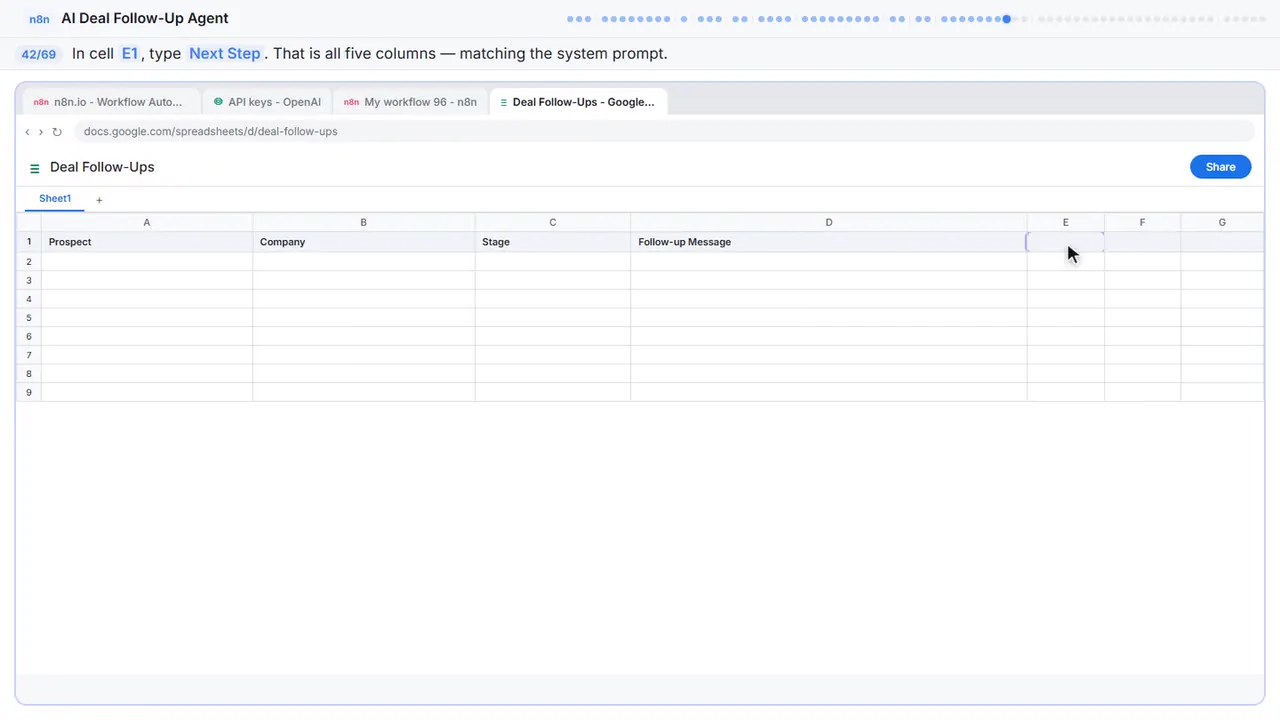Select column D header
The width and height of the screenshot is (1280, 720).
tap(829, 223)
